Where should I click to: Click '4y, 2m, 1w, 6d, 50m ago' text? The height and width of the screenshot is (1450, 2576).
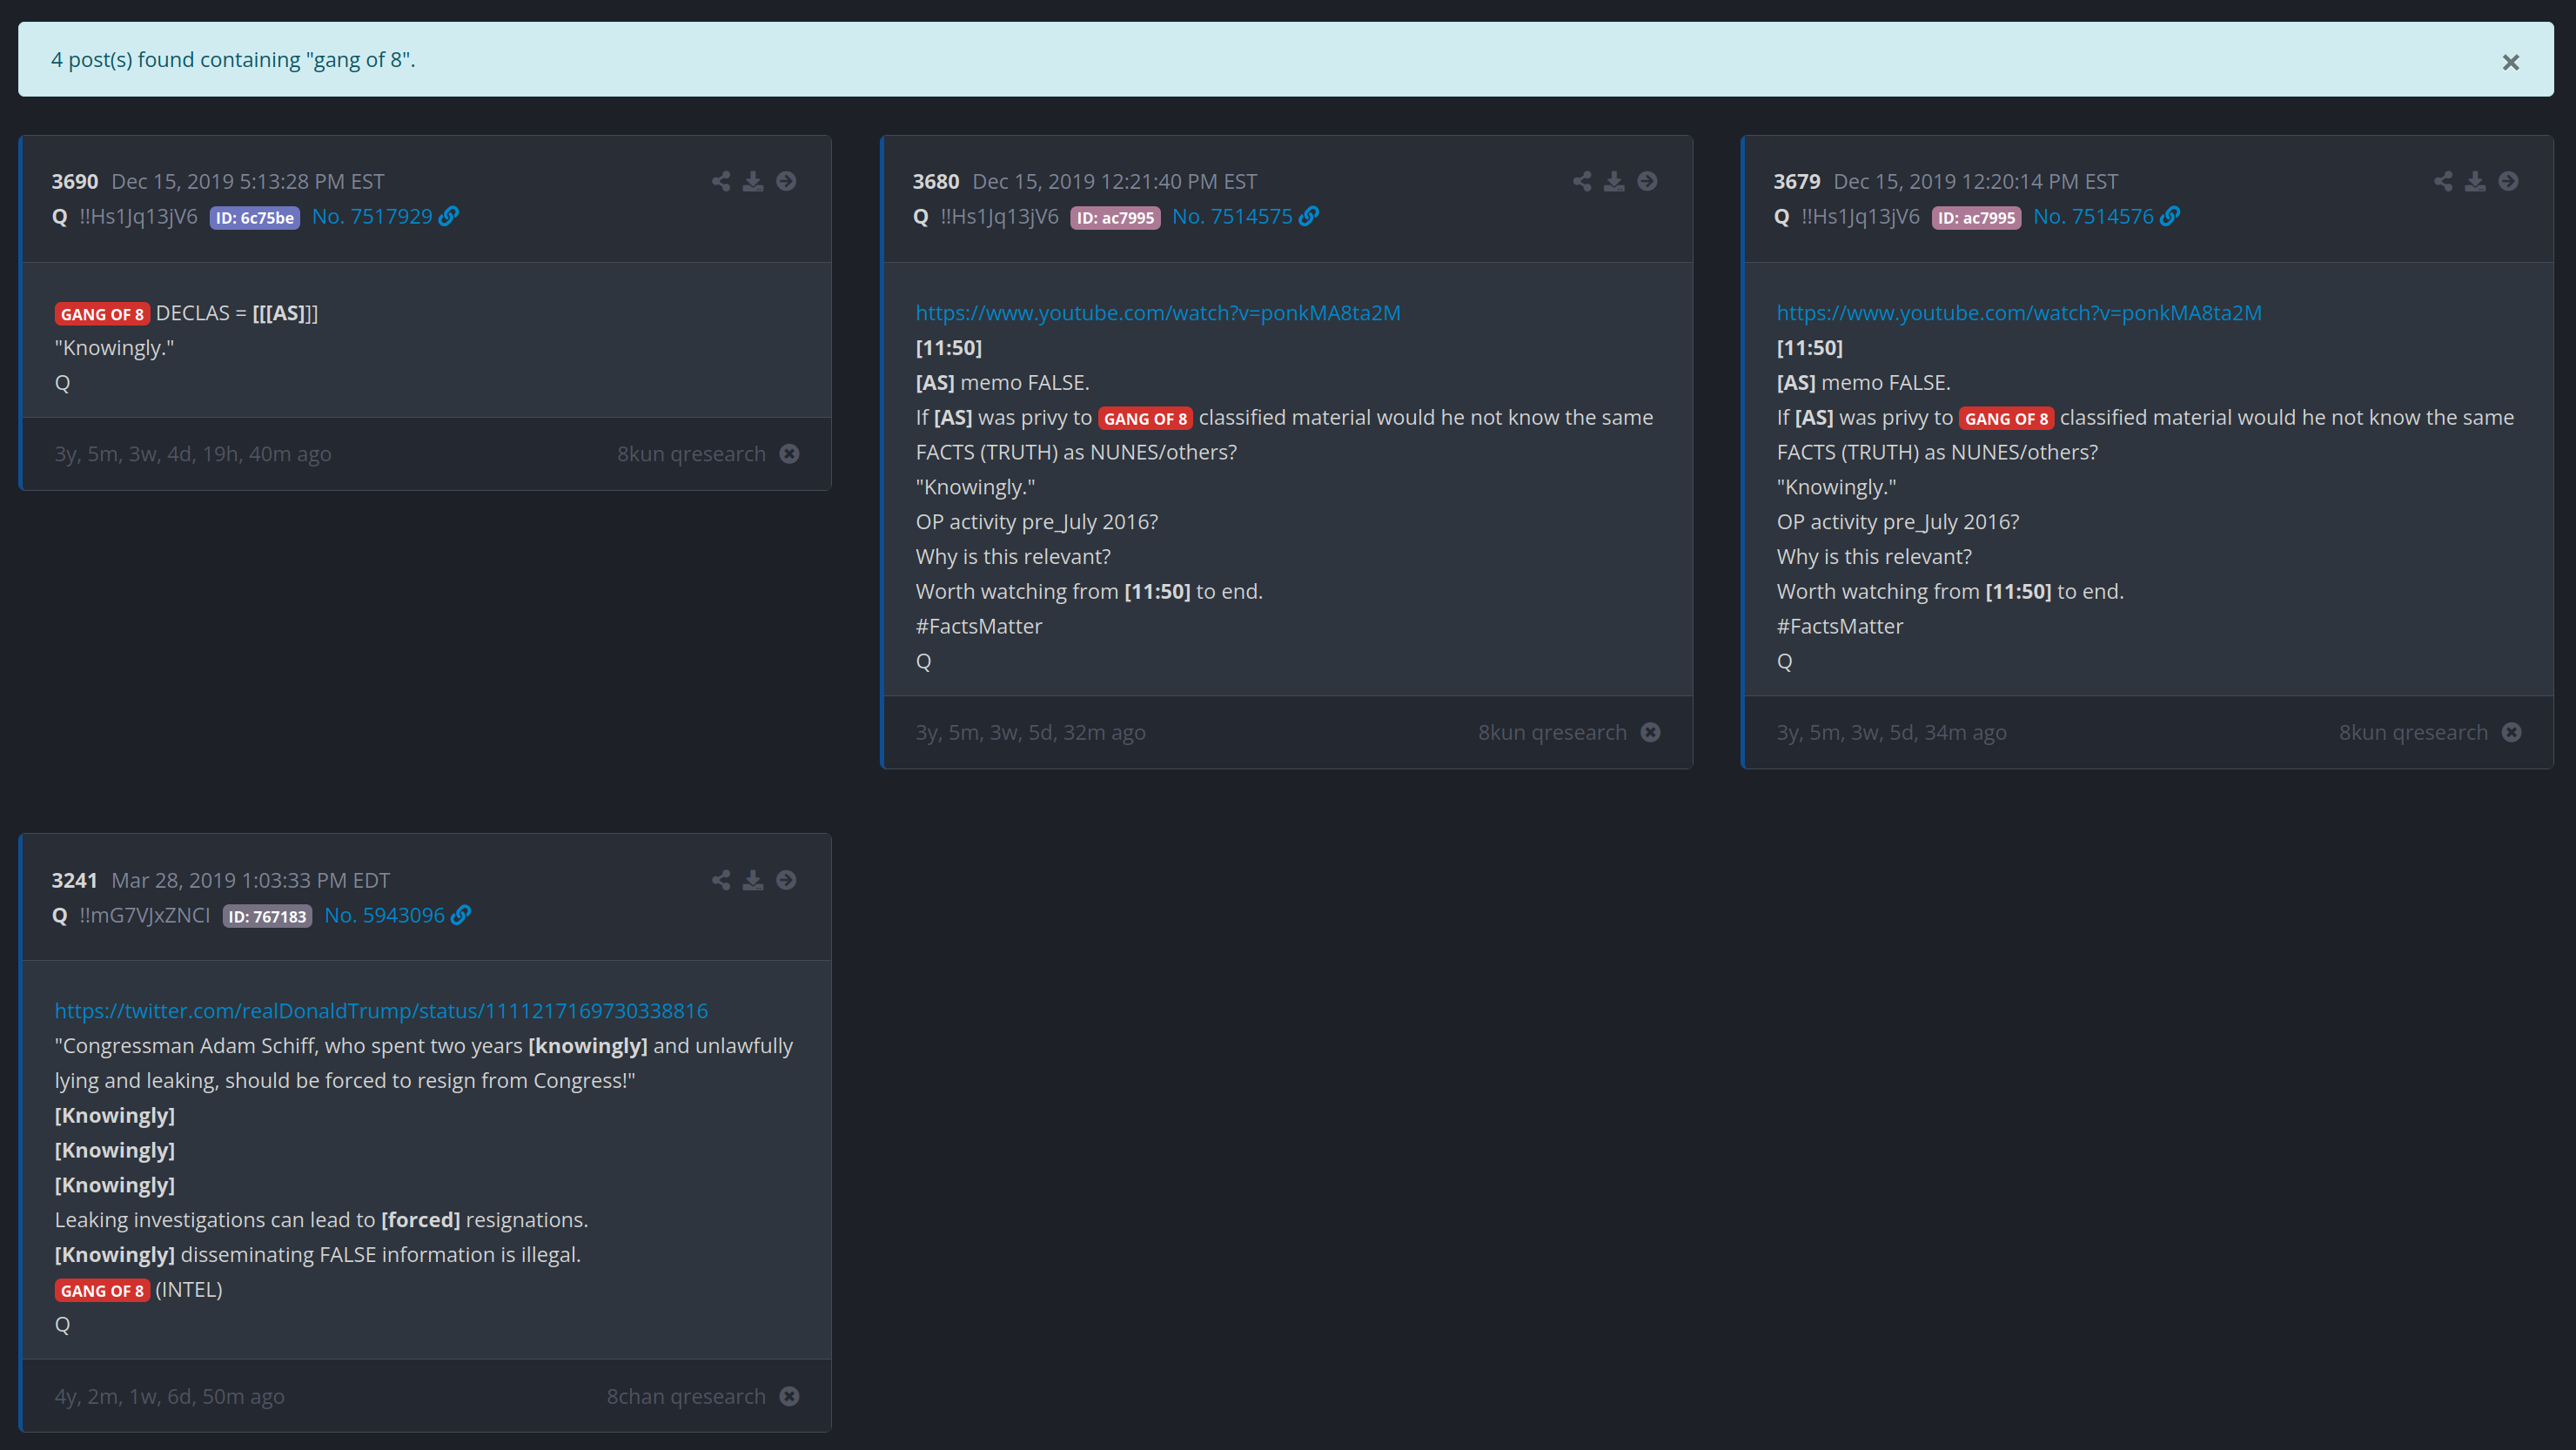click(x=170, y=1396)
